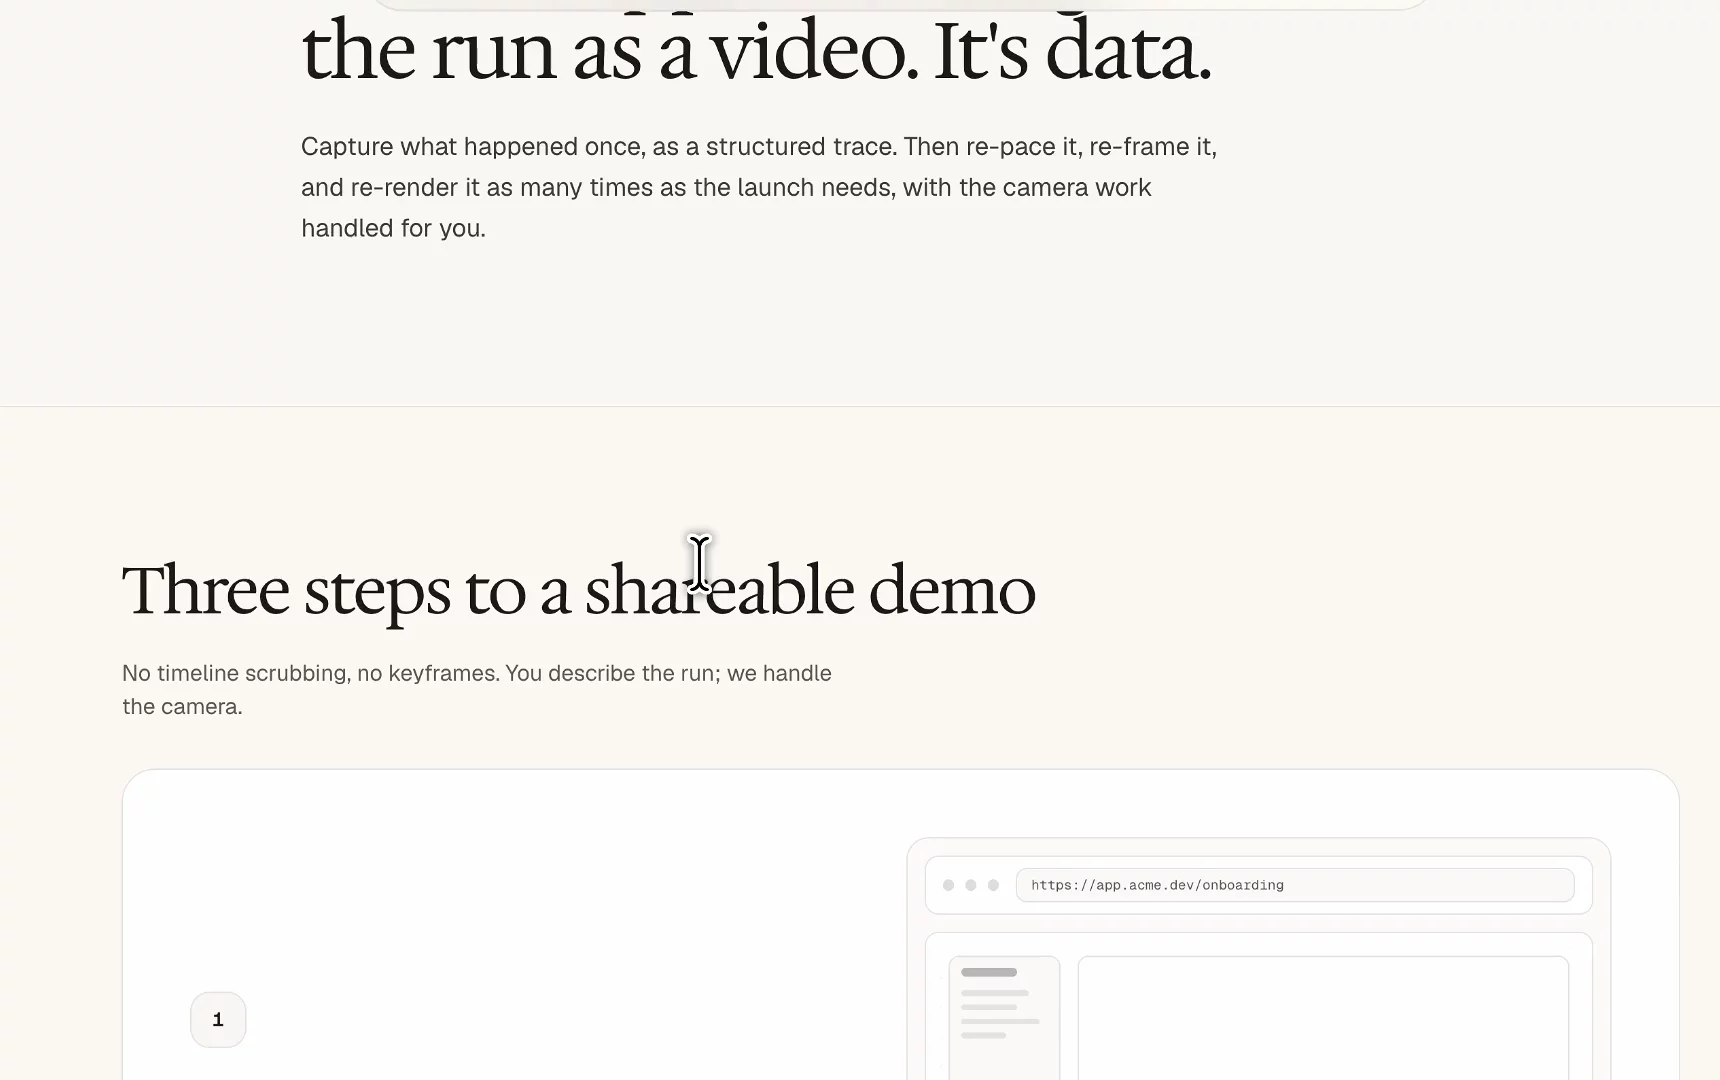This screenshot has height=1080, width=1720.
Task: Click the third dot in mock browser
Action: (x=993, y=885)
